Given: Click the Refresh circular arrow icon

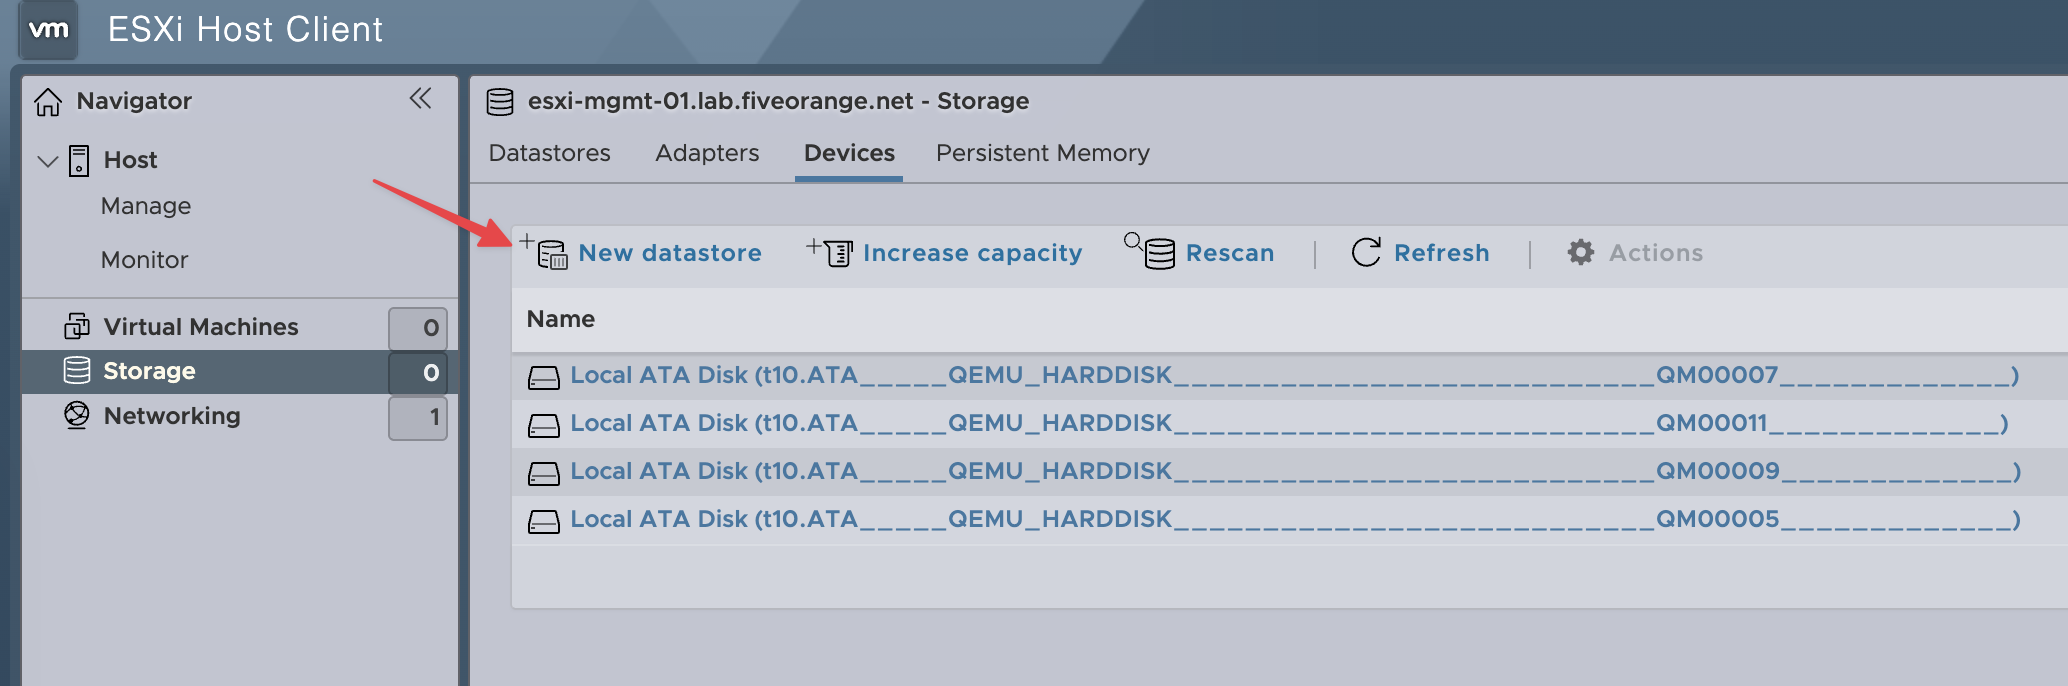Looking at the screenshot, I should click(x=1366, y=253).
